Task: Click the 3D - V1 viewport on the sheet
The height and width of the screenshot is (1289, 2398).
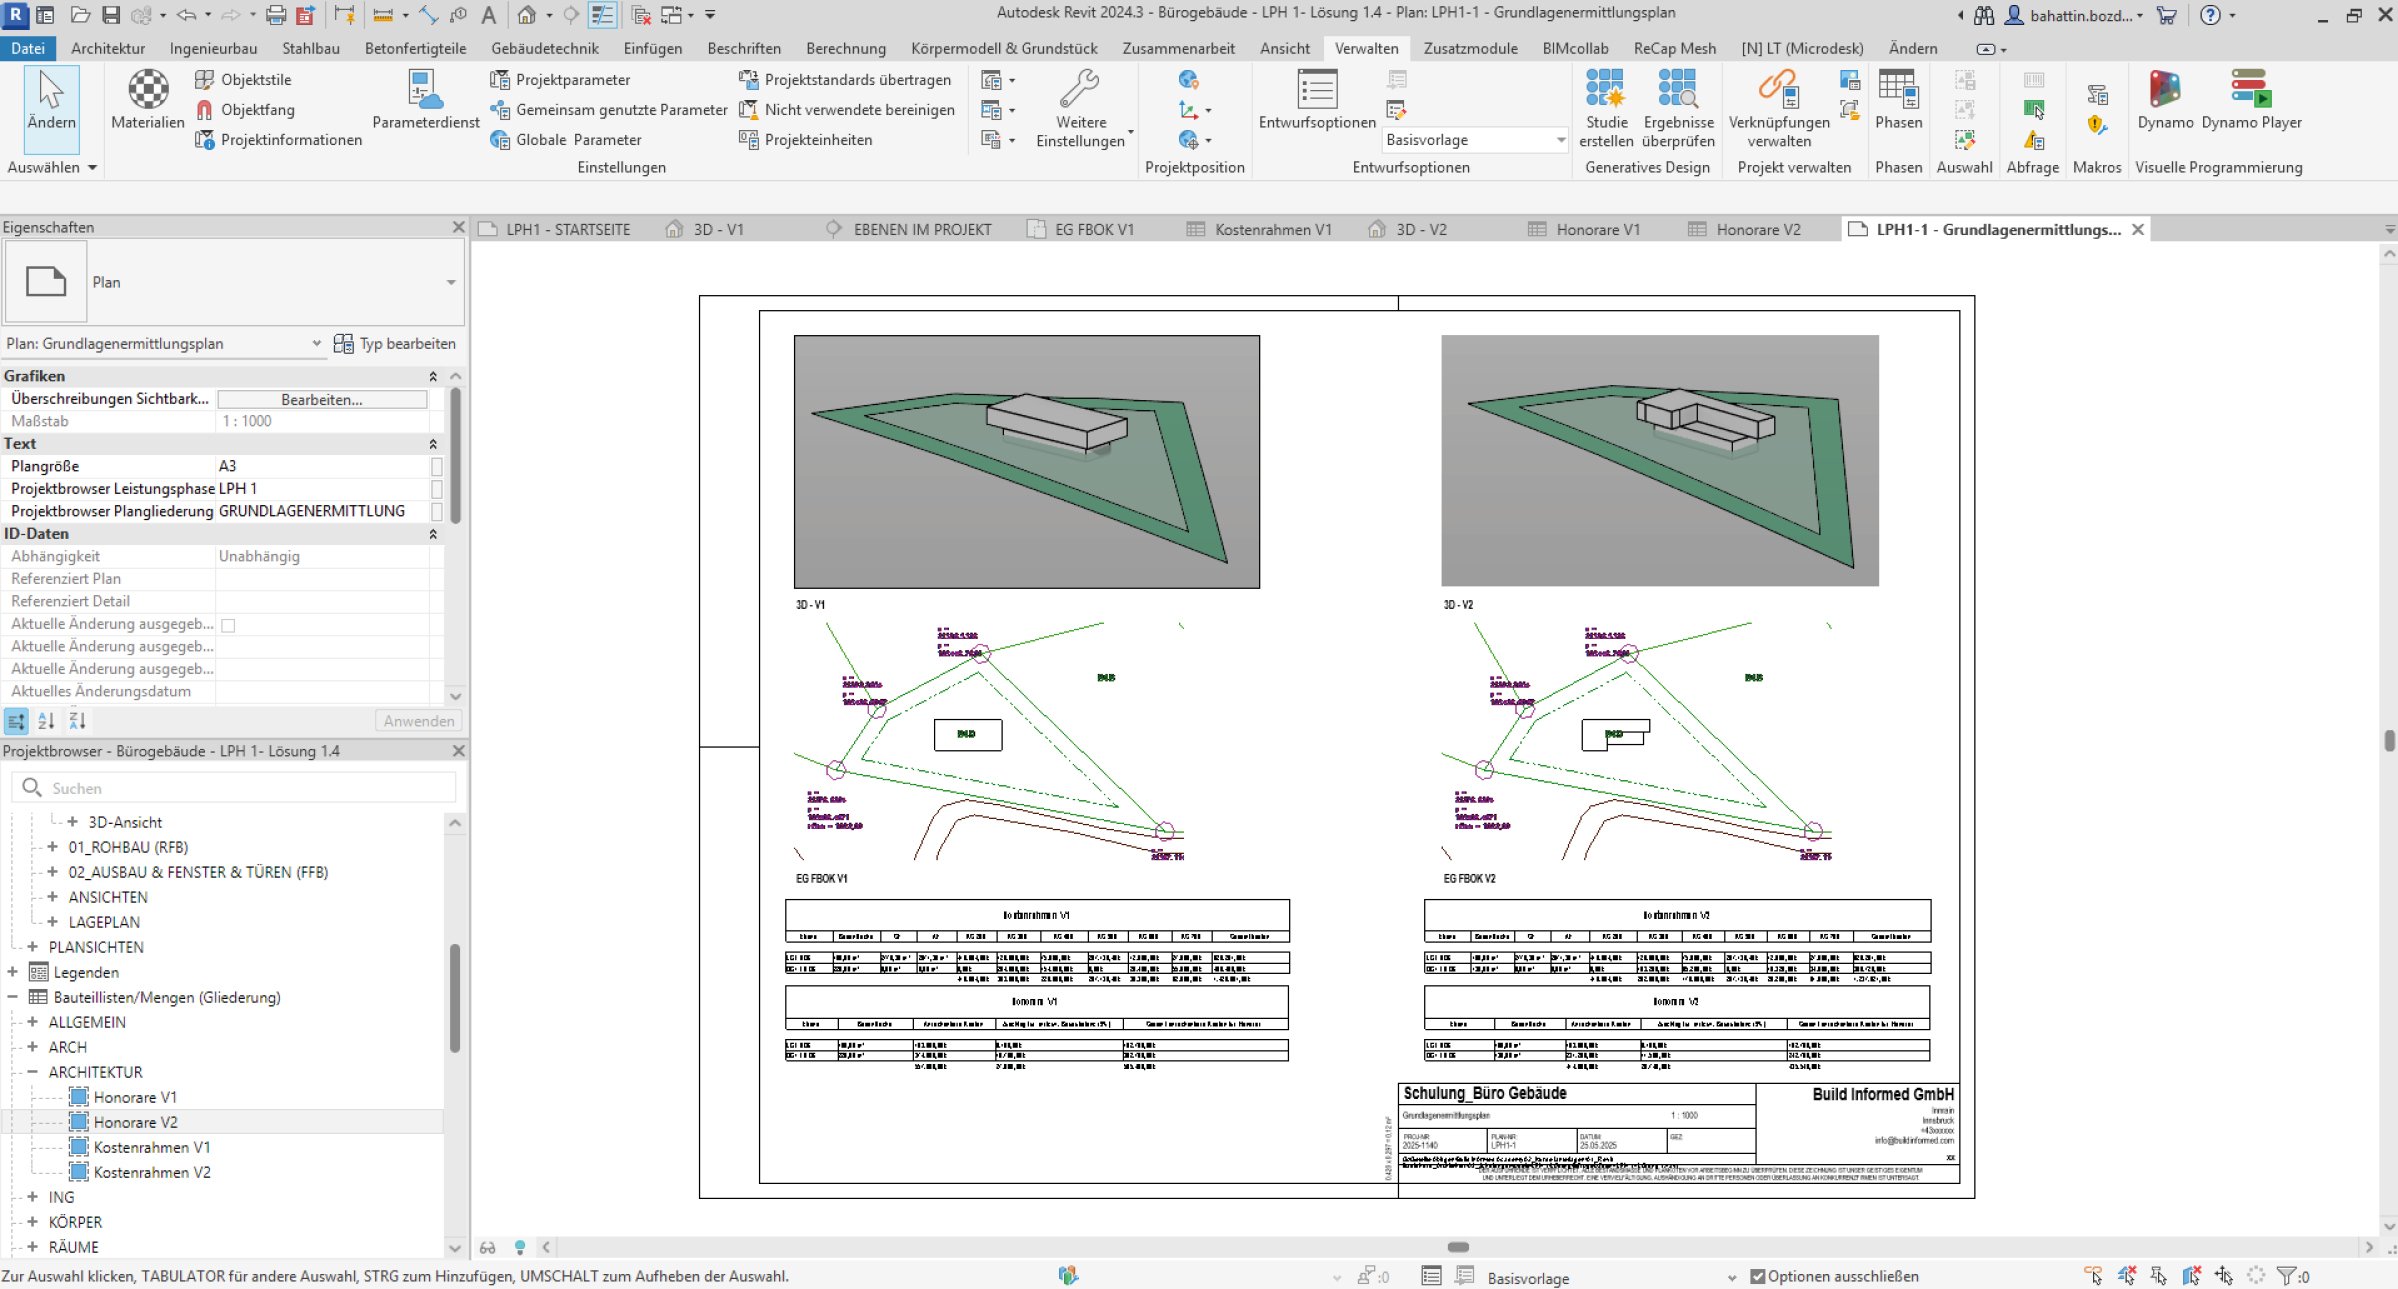Action: 1026,461
